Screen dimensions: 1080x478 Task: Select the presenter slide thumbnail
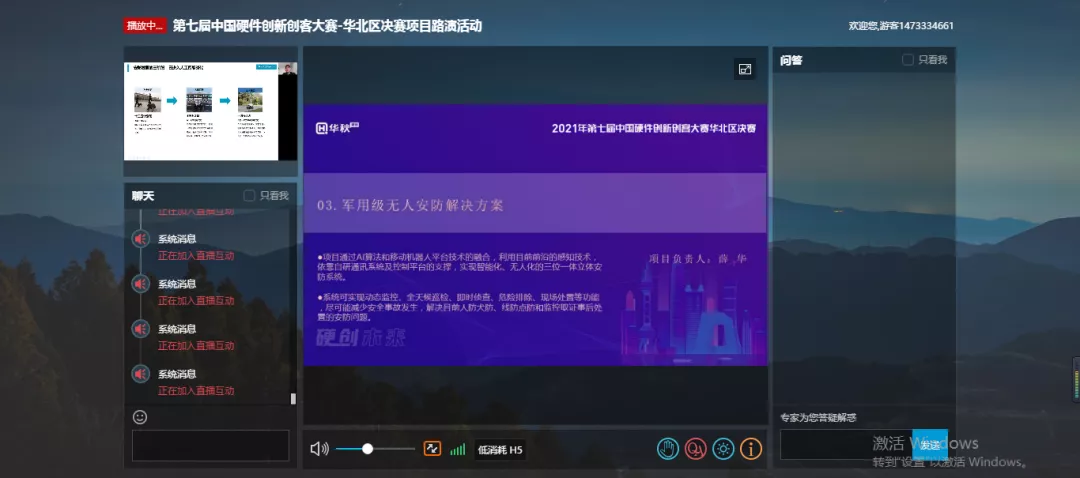pos(211,112)
